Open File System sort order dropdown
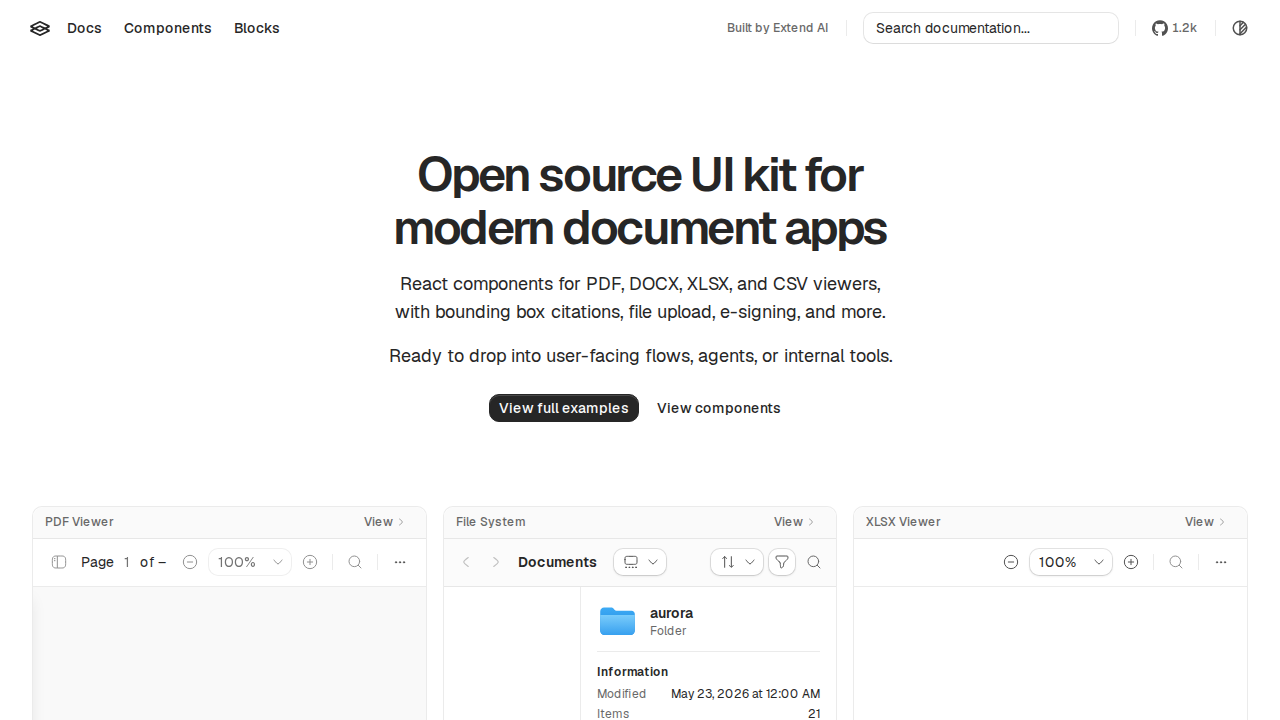 coord(737,562)
